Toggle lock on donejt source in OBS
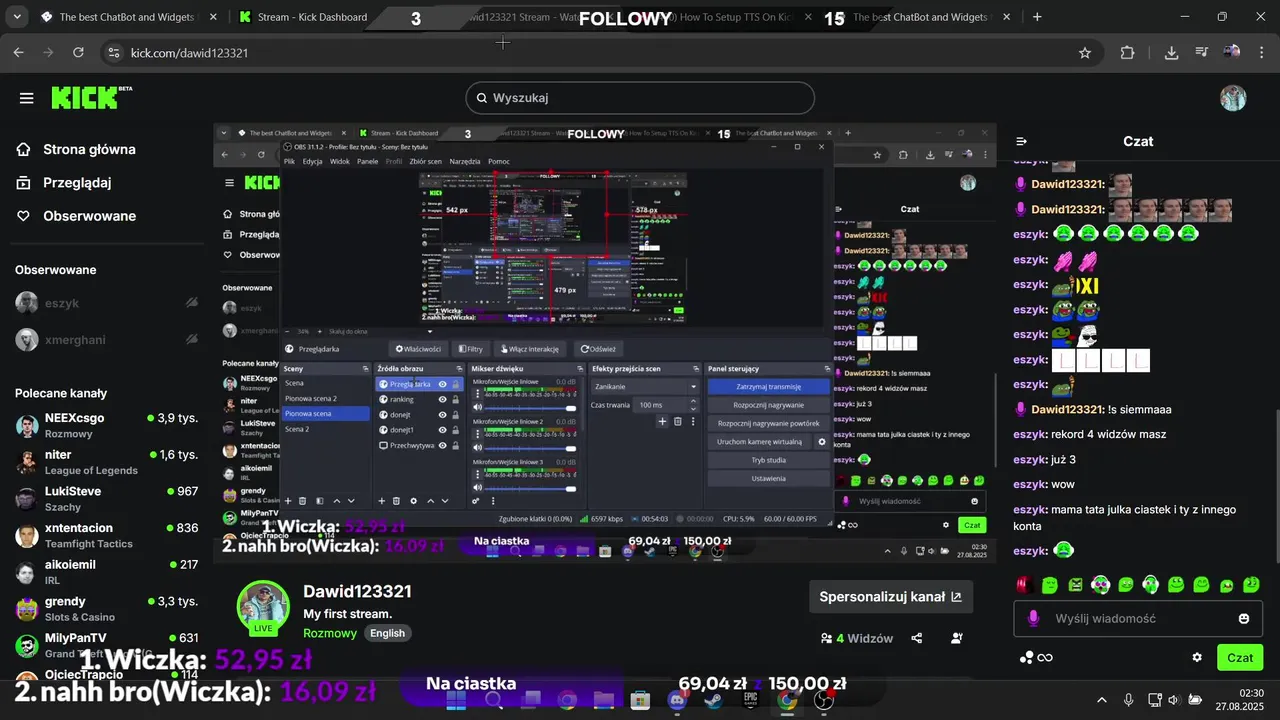Screen dimensions: 1280x720 point(456,414)
